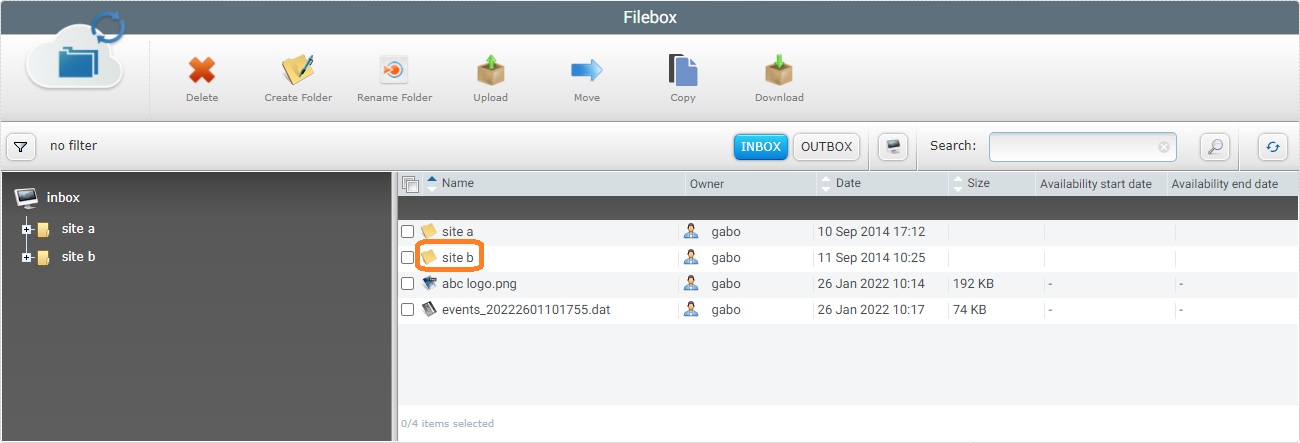This screenshot has width=1300, height=443.
Task: Select inbox root in the tree
Action: (63, 198)
